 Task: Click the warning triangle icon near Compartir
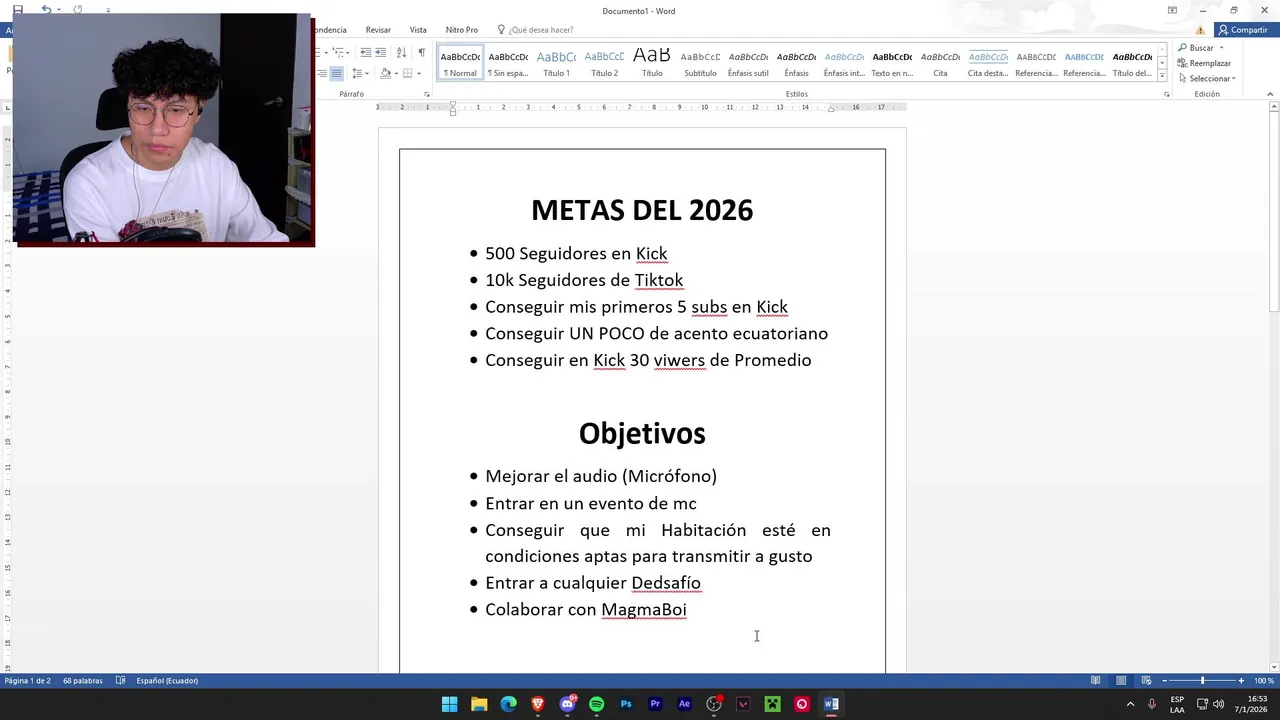click(1201, 30)
